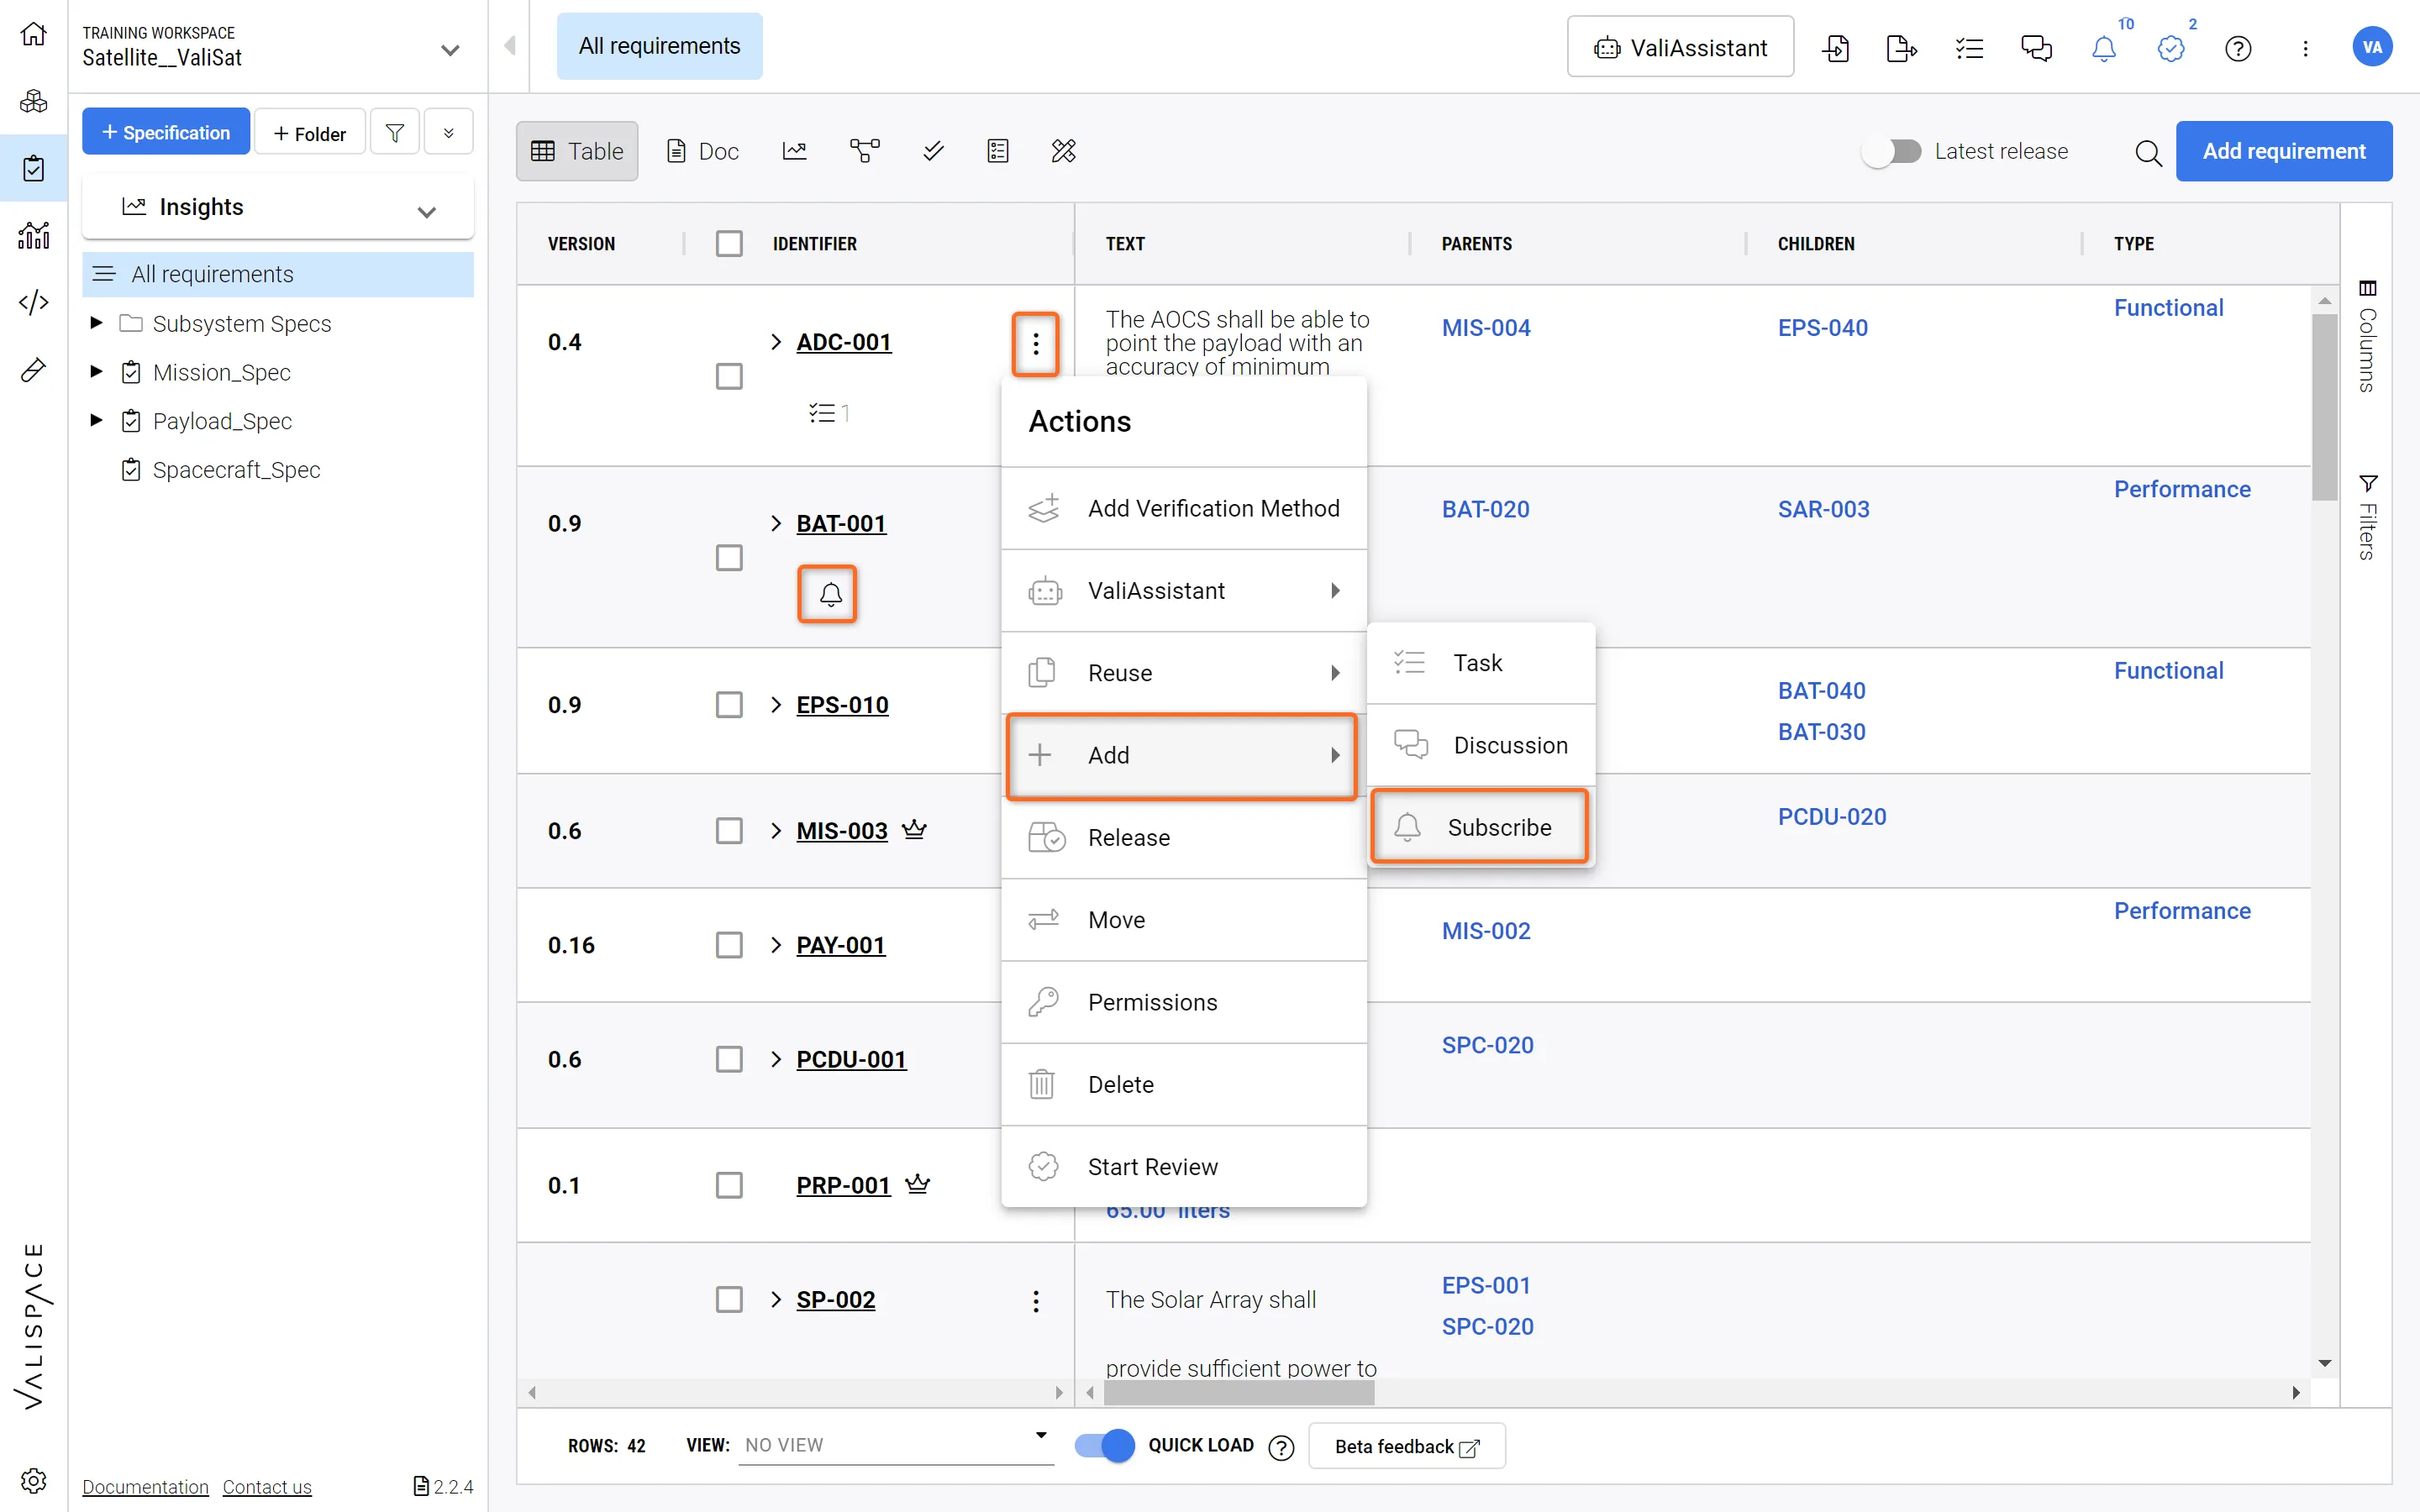Choose Start Review in Actions menu
The image size is (2420, 1512).
[x=1152, y=1167]
